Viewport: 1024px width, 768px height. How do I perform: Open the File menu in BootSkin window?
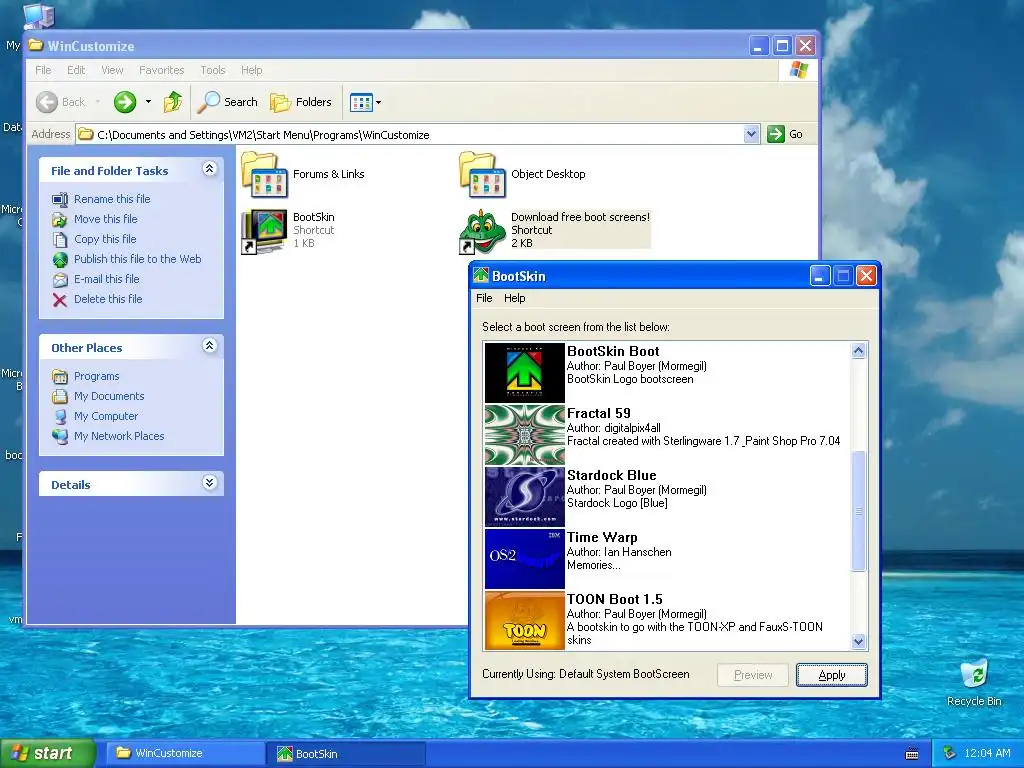(x=484, y=298)
